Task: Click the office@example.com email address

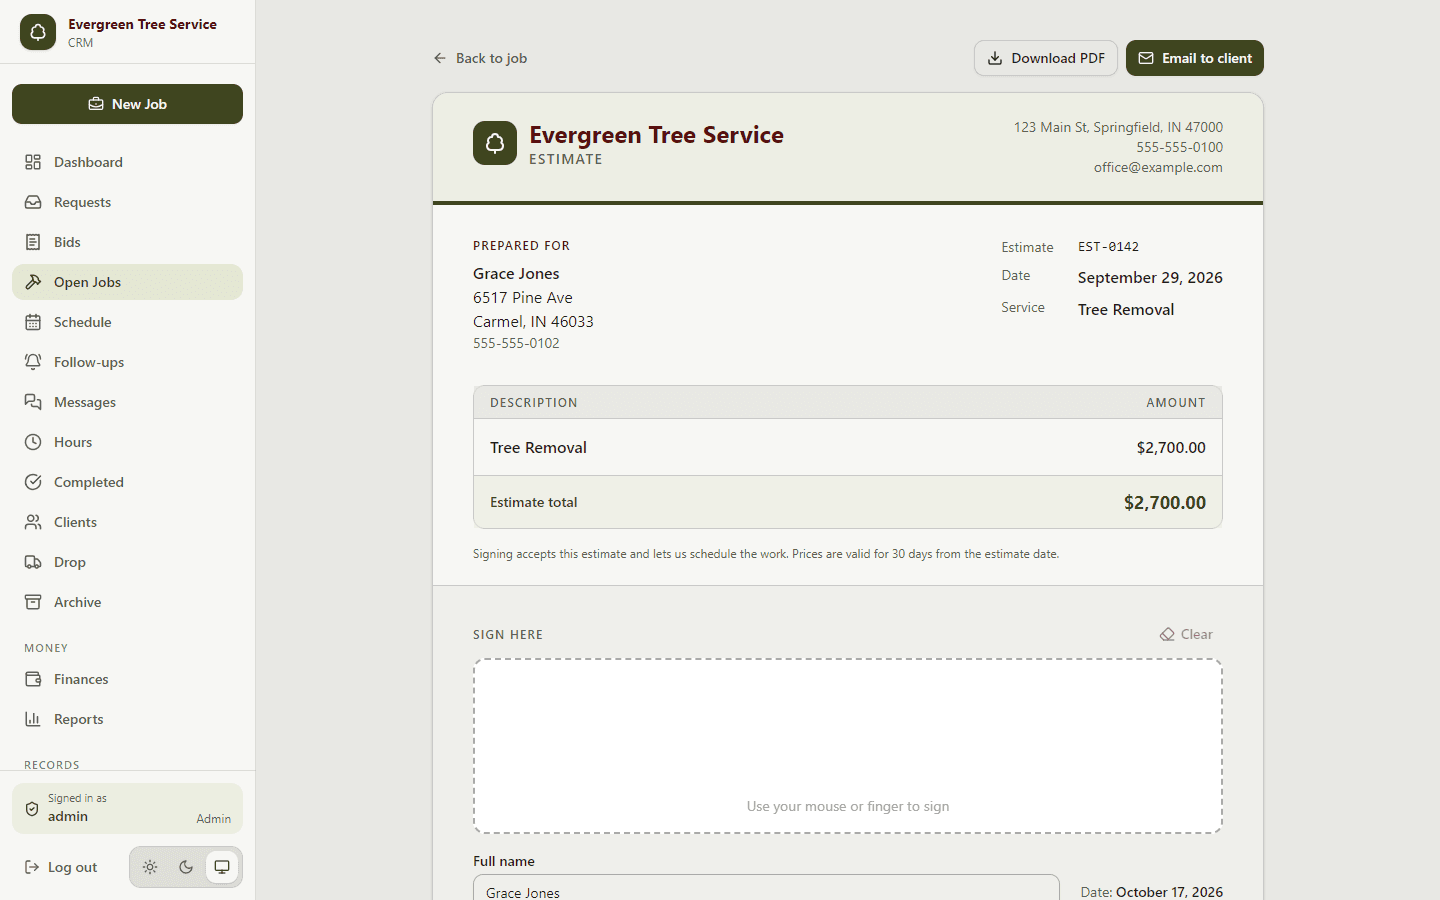Action: click(1158, 167)
